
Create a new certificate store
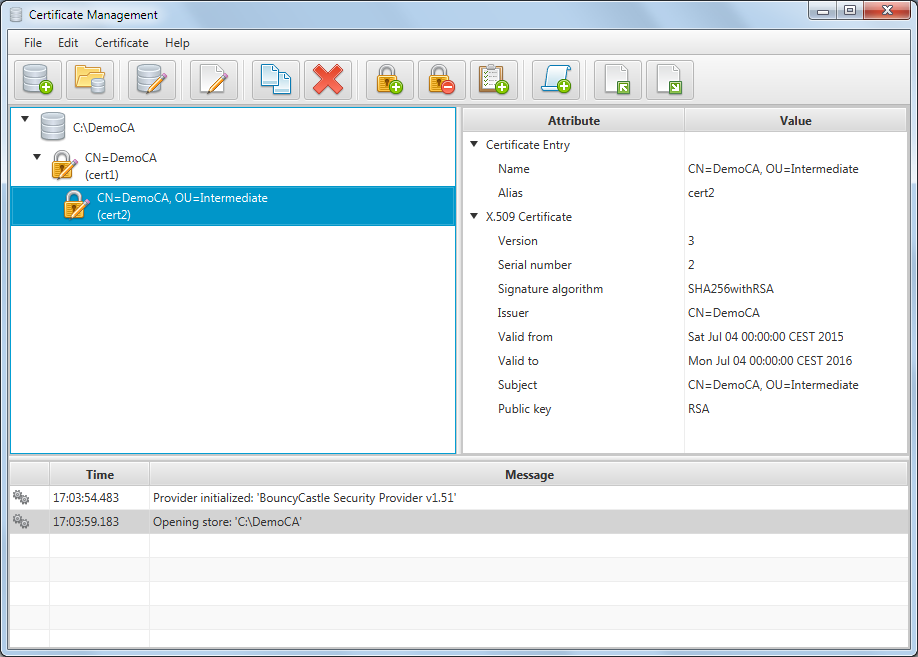pos(37,80)
